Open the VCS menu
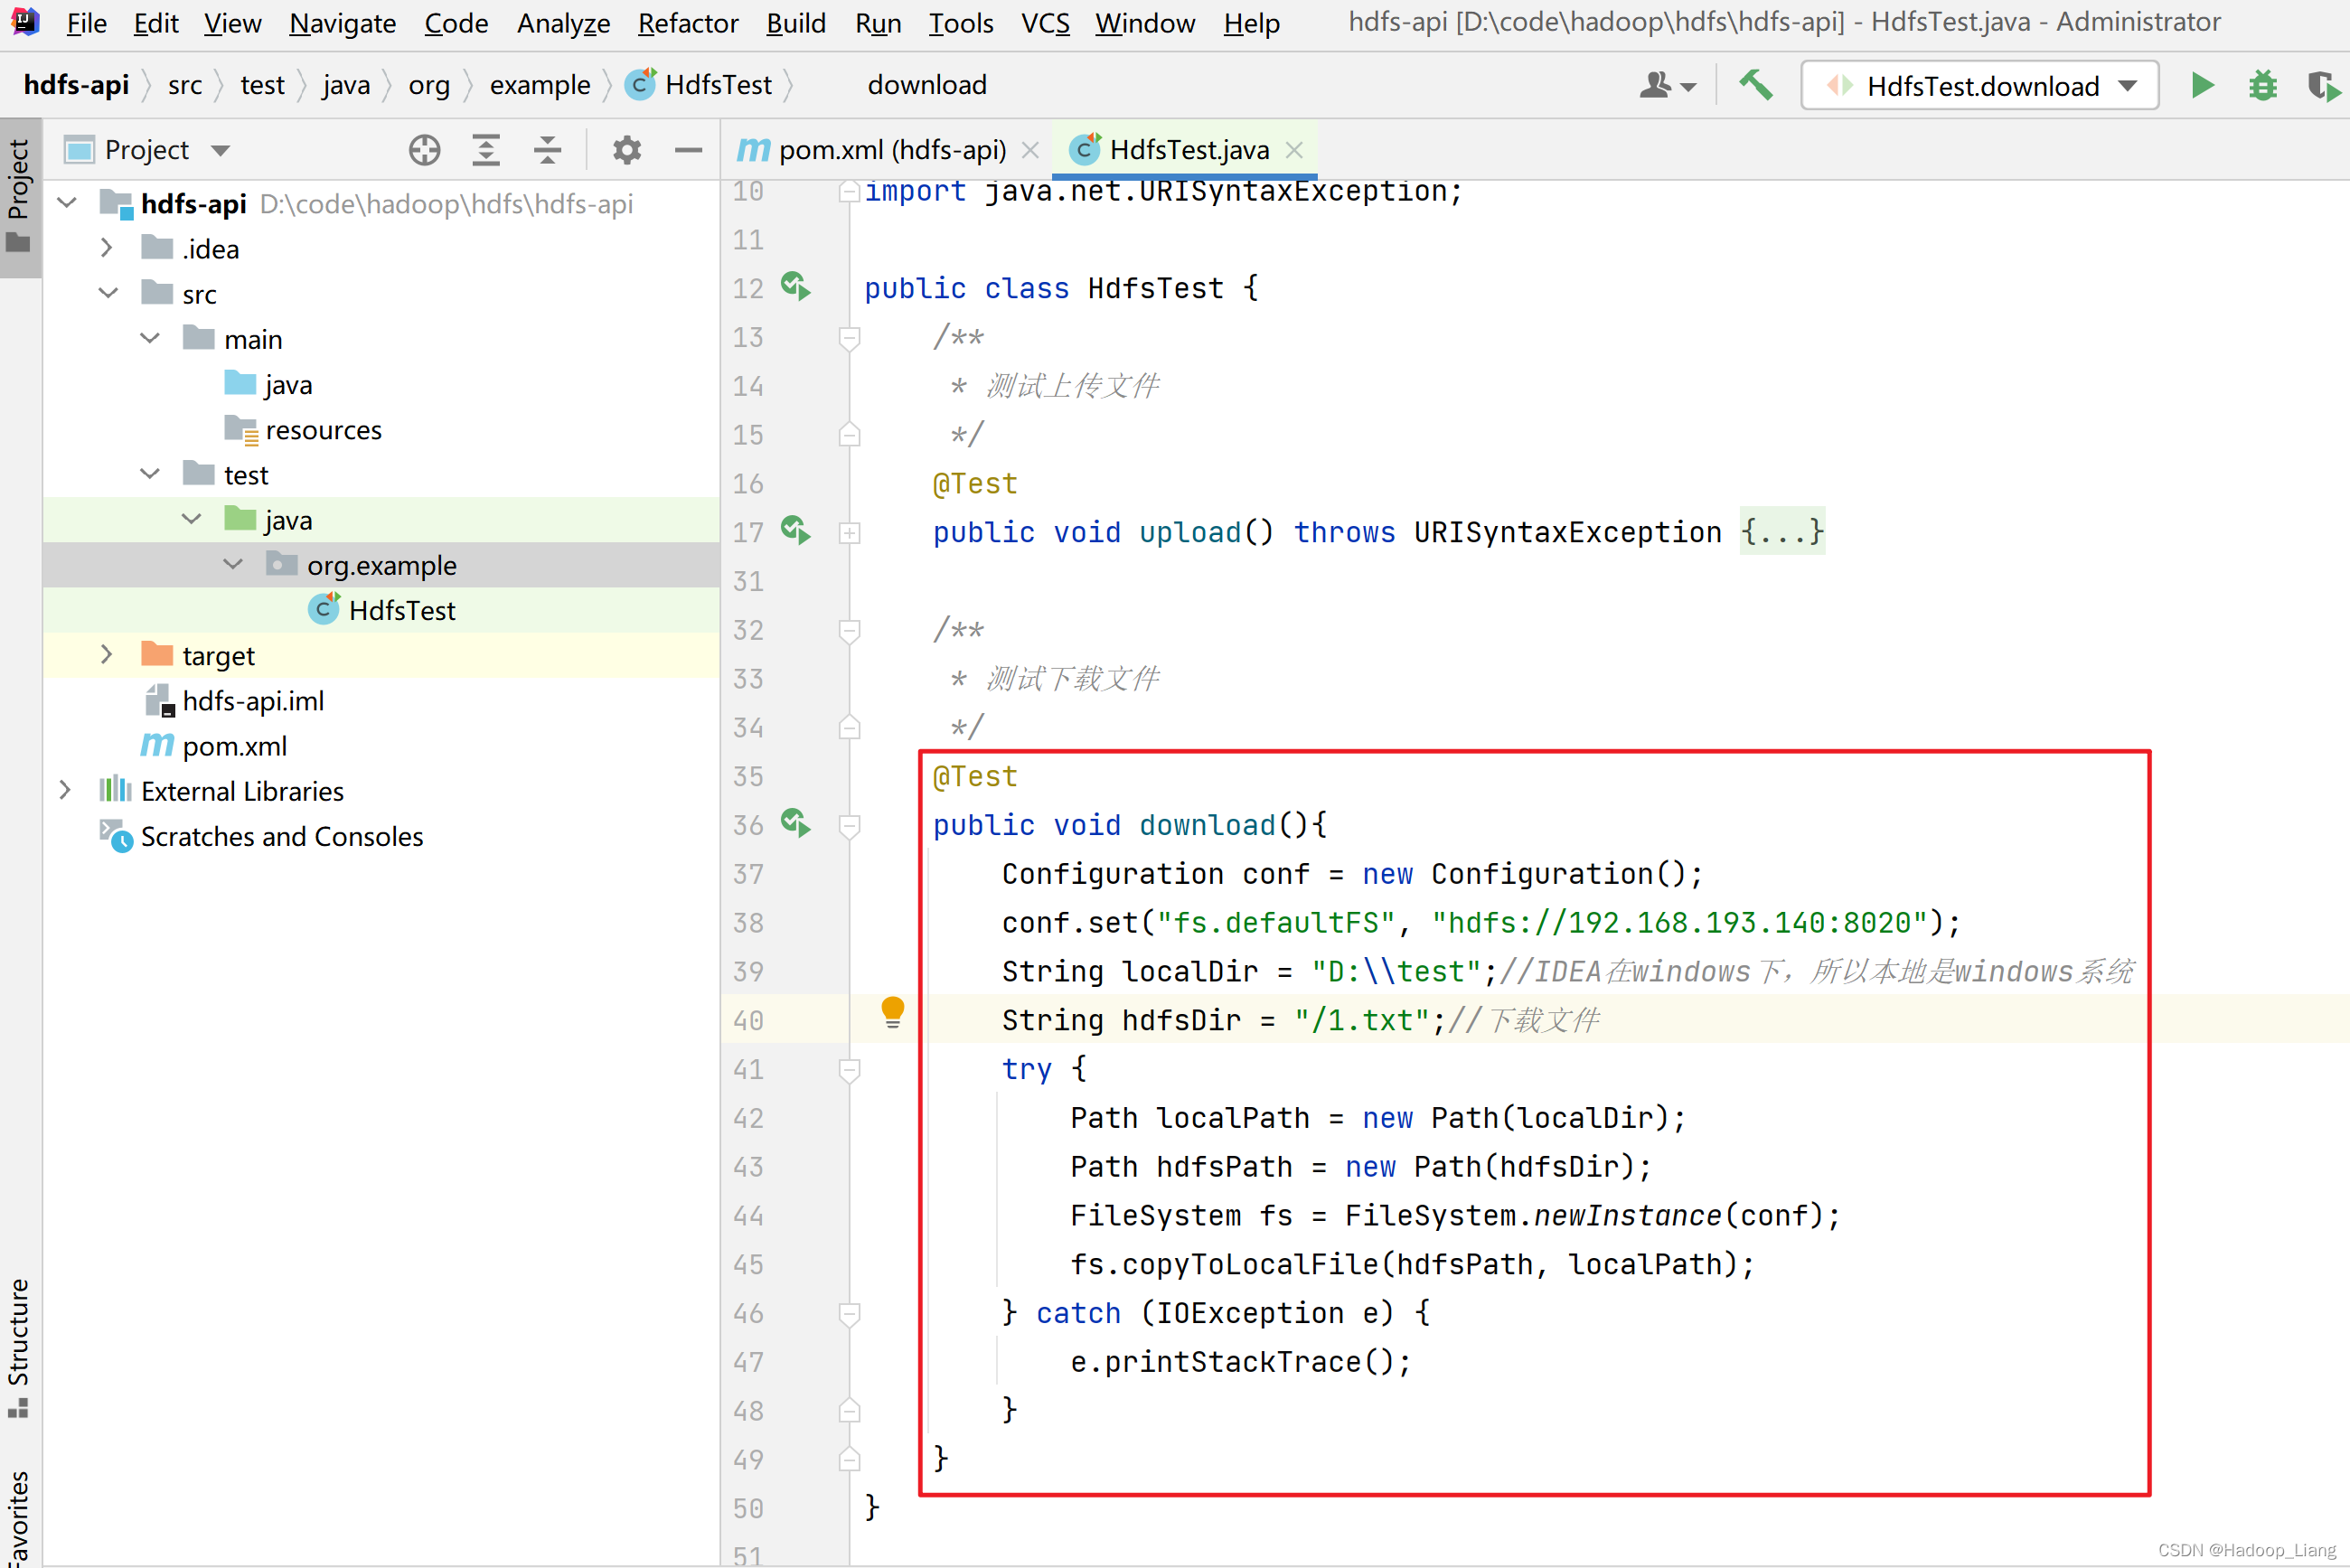The width and height of the screenshot is (2350, 1568). 1045,23
